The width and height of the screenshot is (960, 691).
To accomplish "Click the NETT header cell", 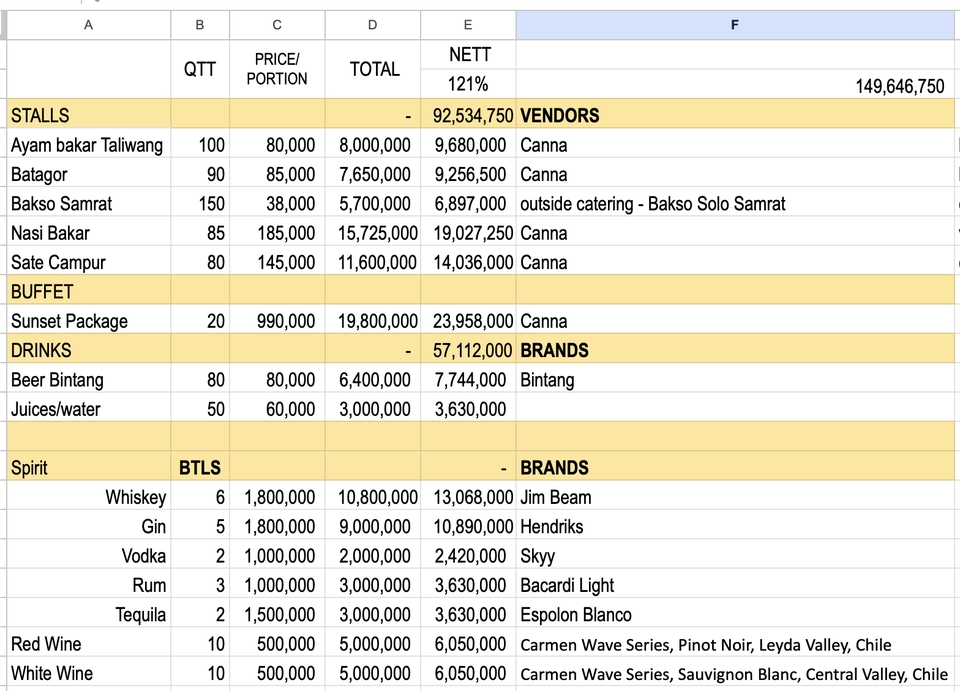I will (468, 54).
